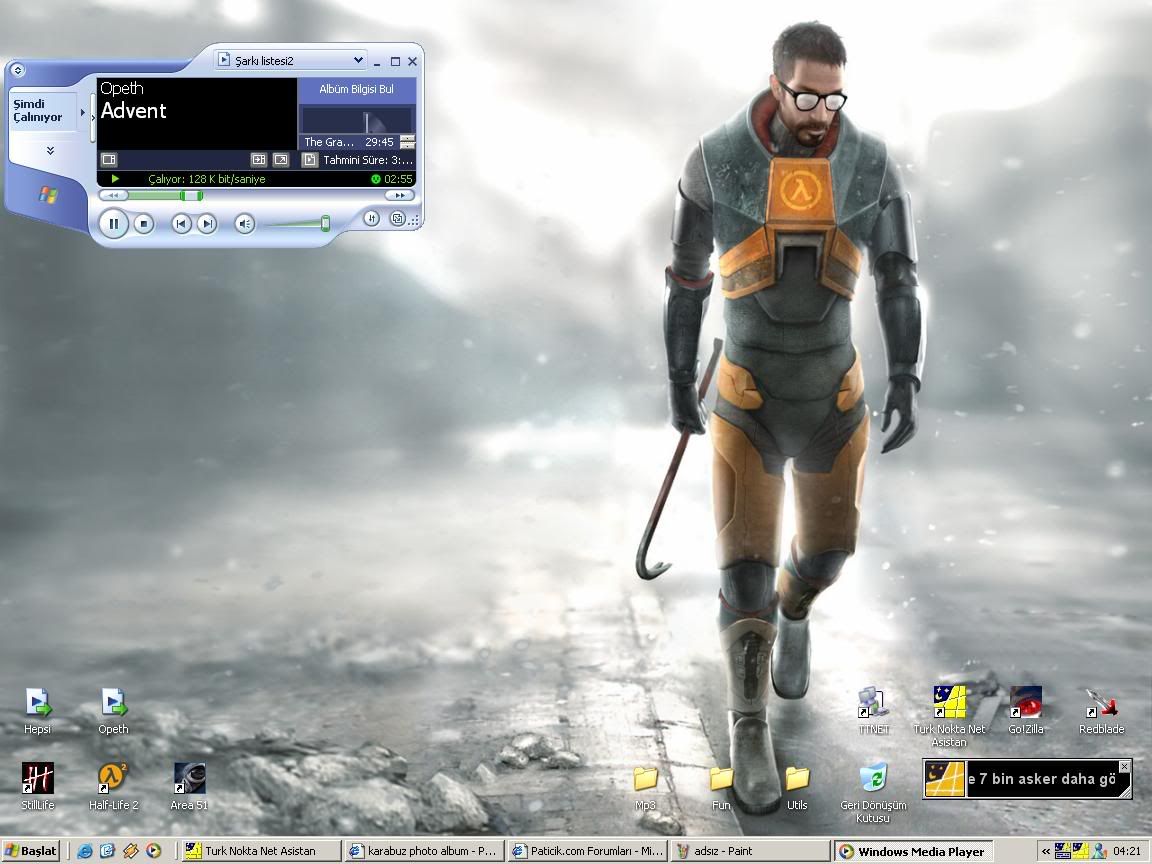Screen dimensions: 1152x864
Task: Toggle the media player menu bar button
Action: tap(18, 70)
